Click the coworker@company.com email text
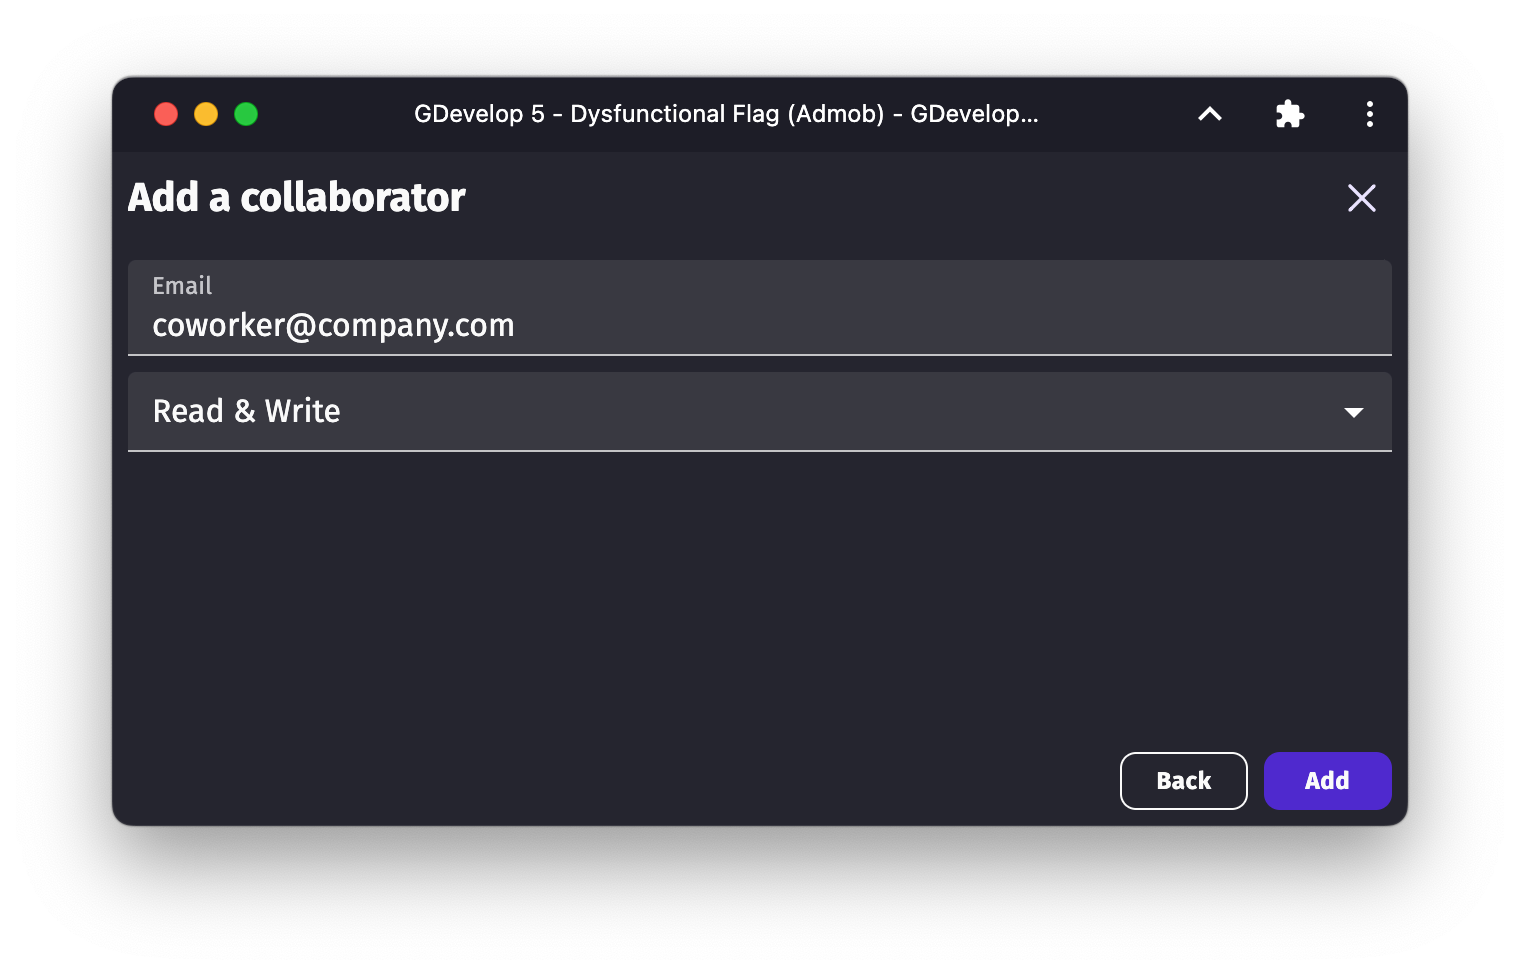This screenshot has width=1520, height=974. (333, 326)
